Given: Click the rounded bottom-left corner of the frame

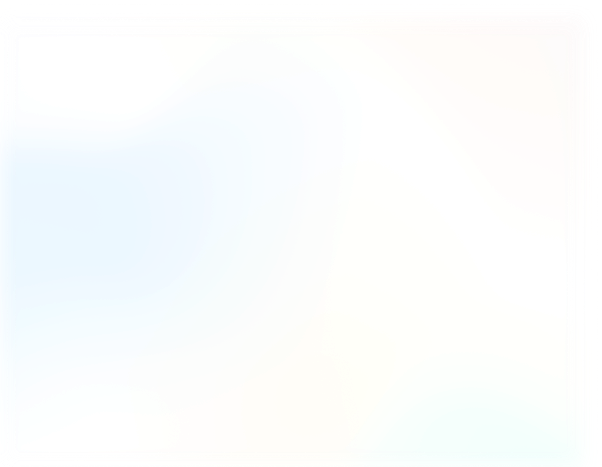Looking at the screenshot, I should click(12, 455).
